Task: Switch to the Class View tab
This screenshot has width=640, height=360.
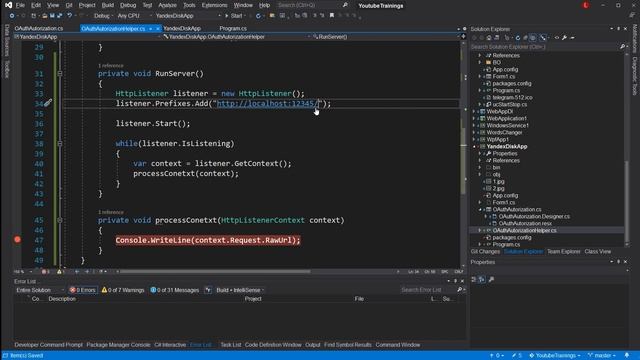Action: pyautogui.click(x=598, y=251)
